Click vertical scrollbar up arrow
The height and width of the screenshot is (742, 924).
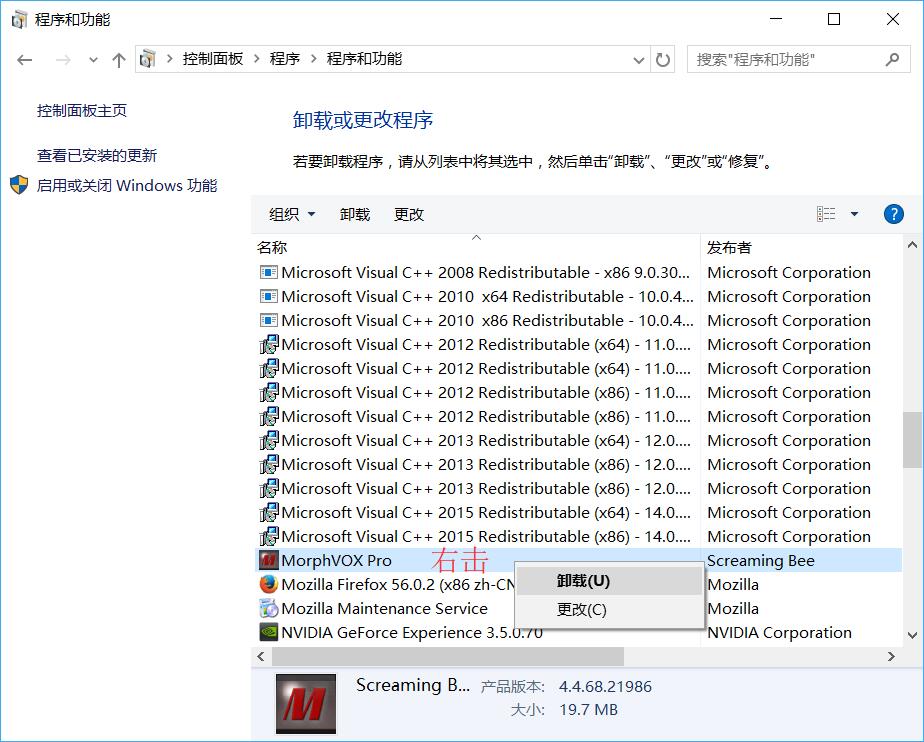tap(912, 245)
